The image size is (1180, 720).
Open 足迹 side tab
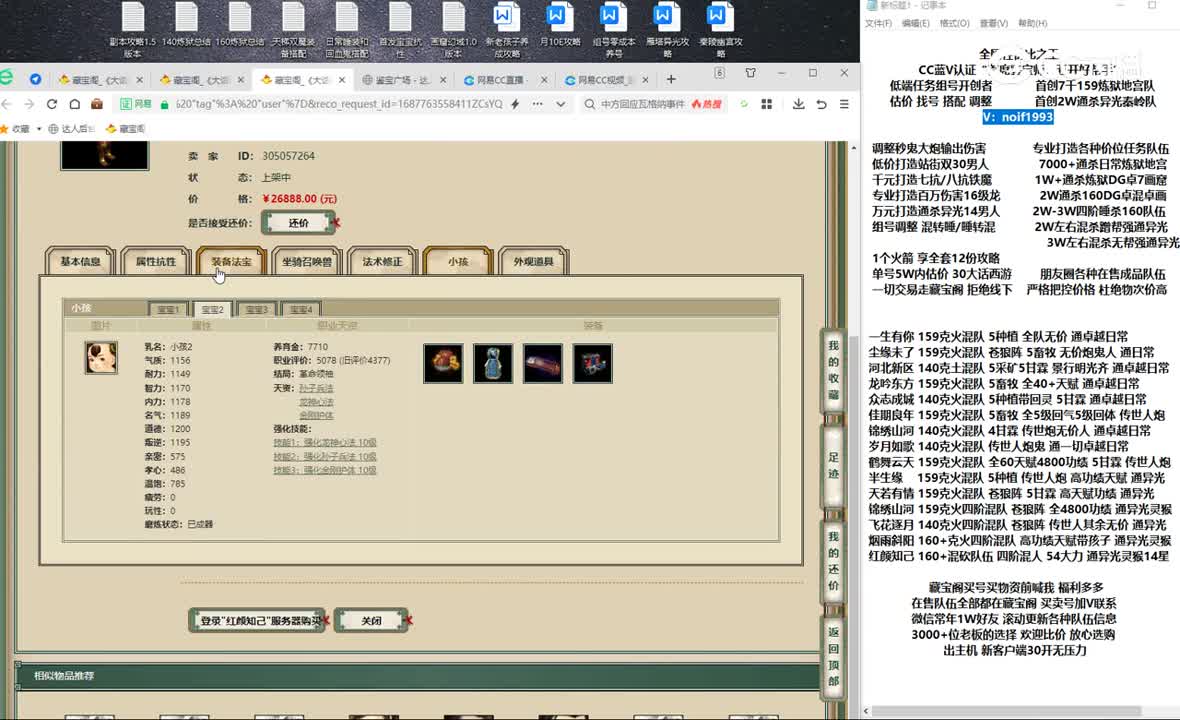point(833,465)
